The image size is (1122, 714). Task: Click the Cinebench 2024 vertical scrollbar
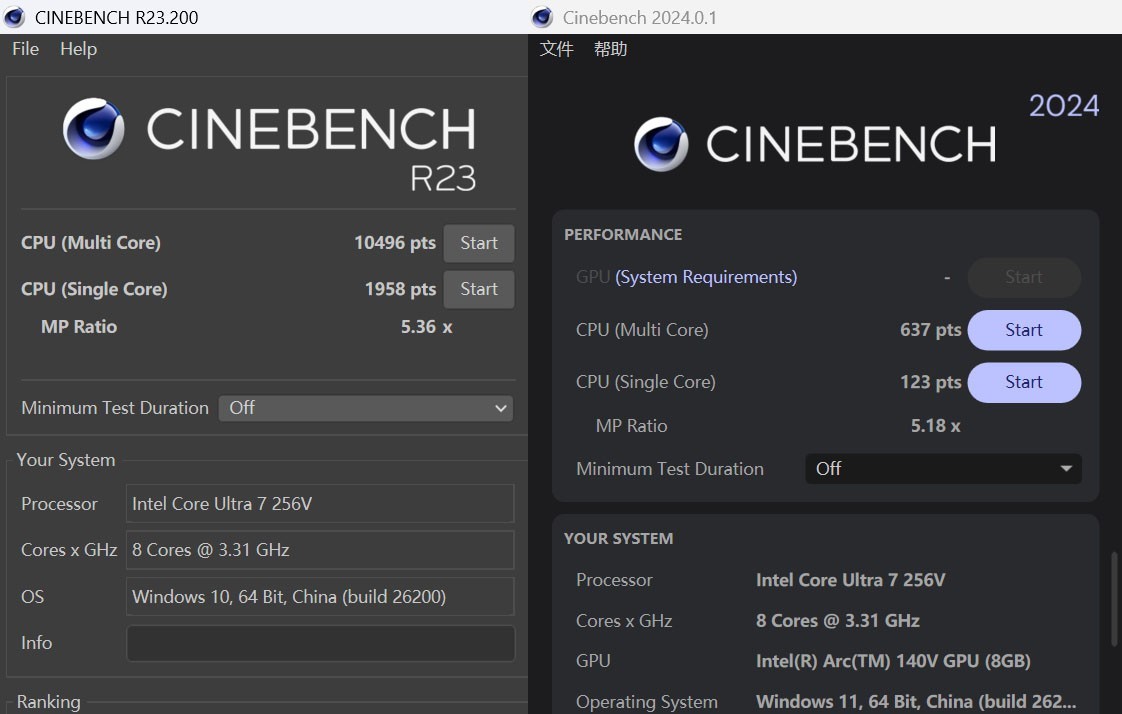[x=1114, y=598]
